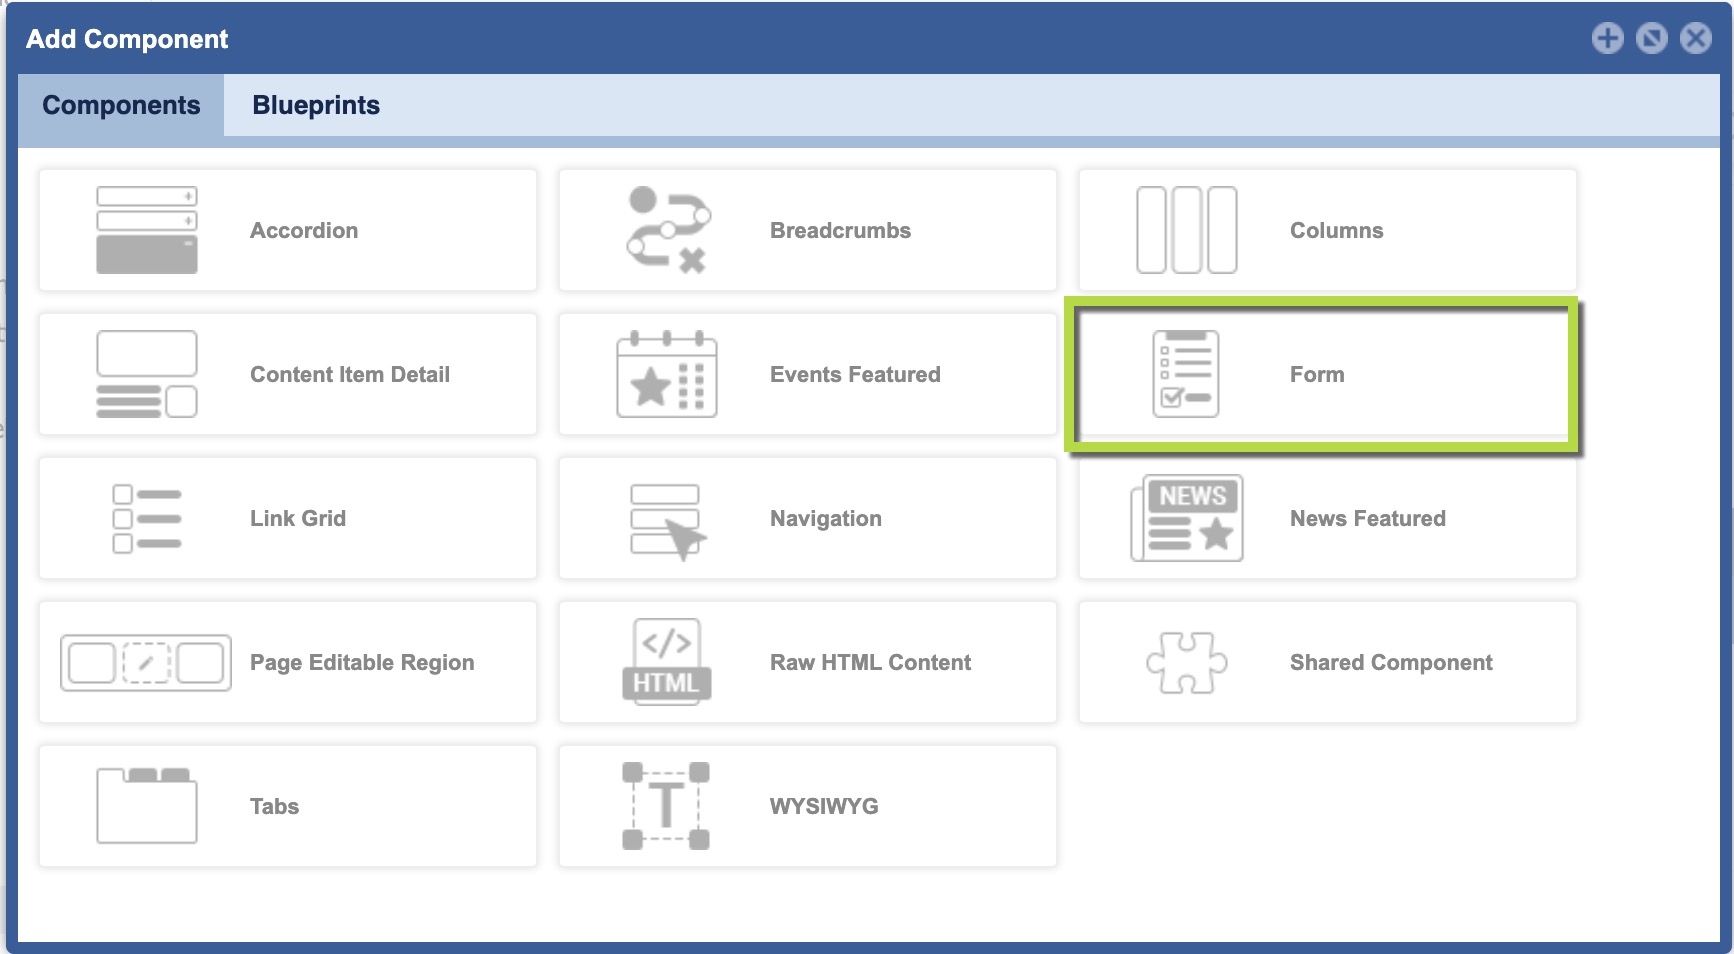This screenshot has width=1734, height=954.
Task: Click the Events Featured calendar icon
Action: point(667,374)
